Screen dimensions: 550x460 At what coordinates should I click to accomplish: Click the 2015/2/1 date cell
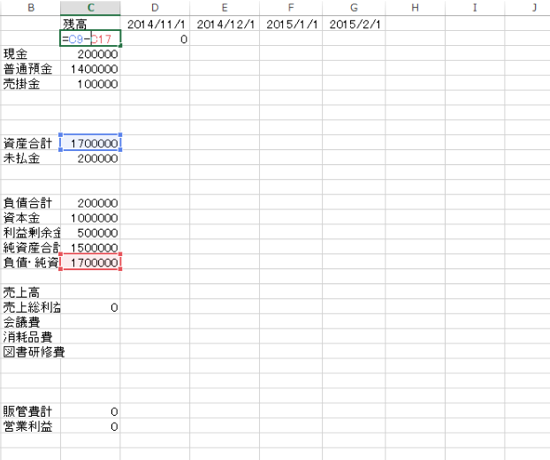click(354, 24)
